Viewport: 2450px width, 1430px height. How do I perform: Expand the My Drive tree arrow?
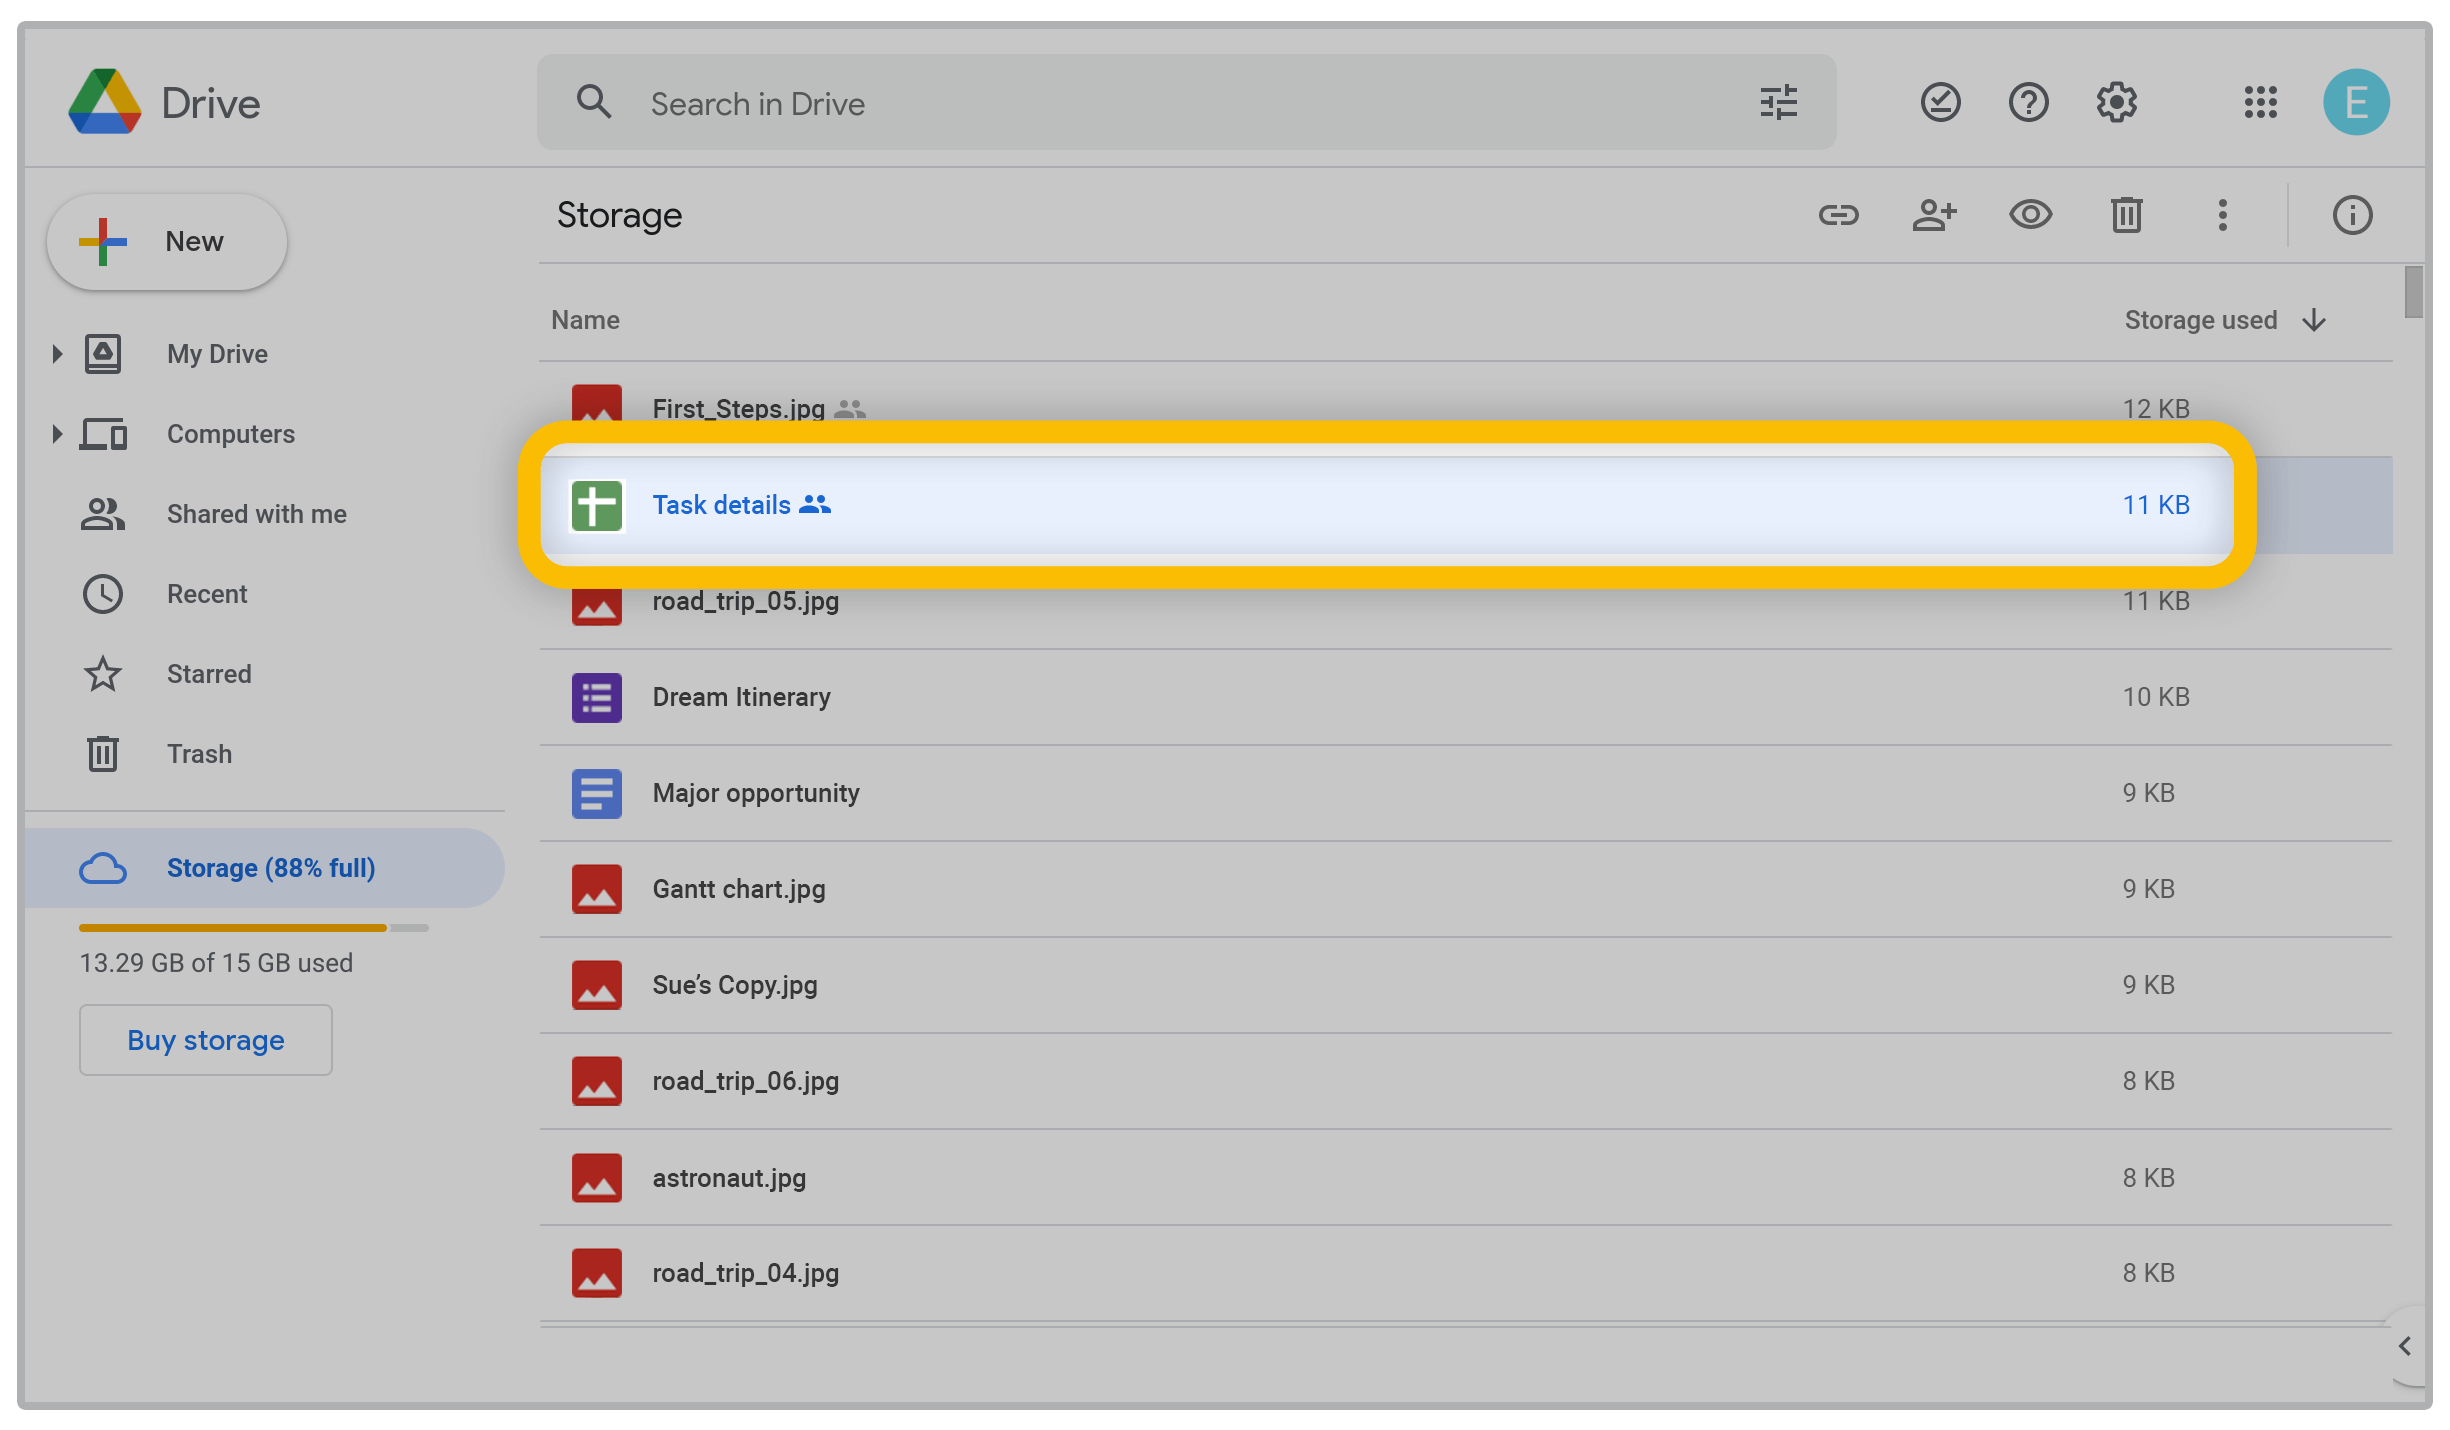pos(57,354)
